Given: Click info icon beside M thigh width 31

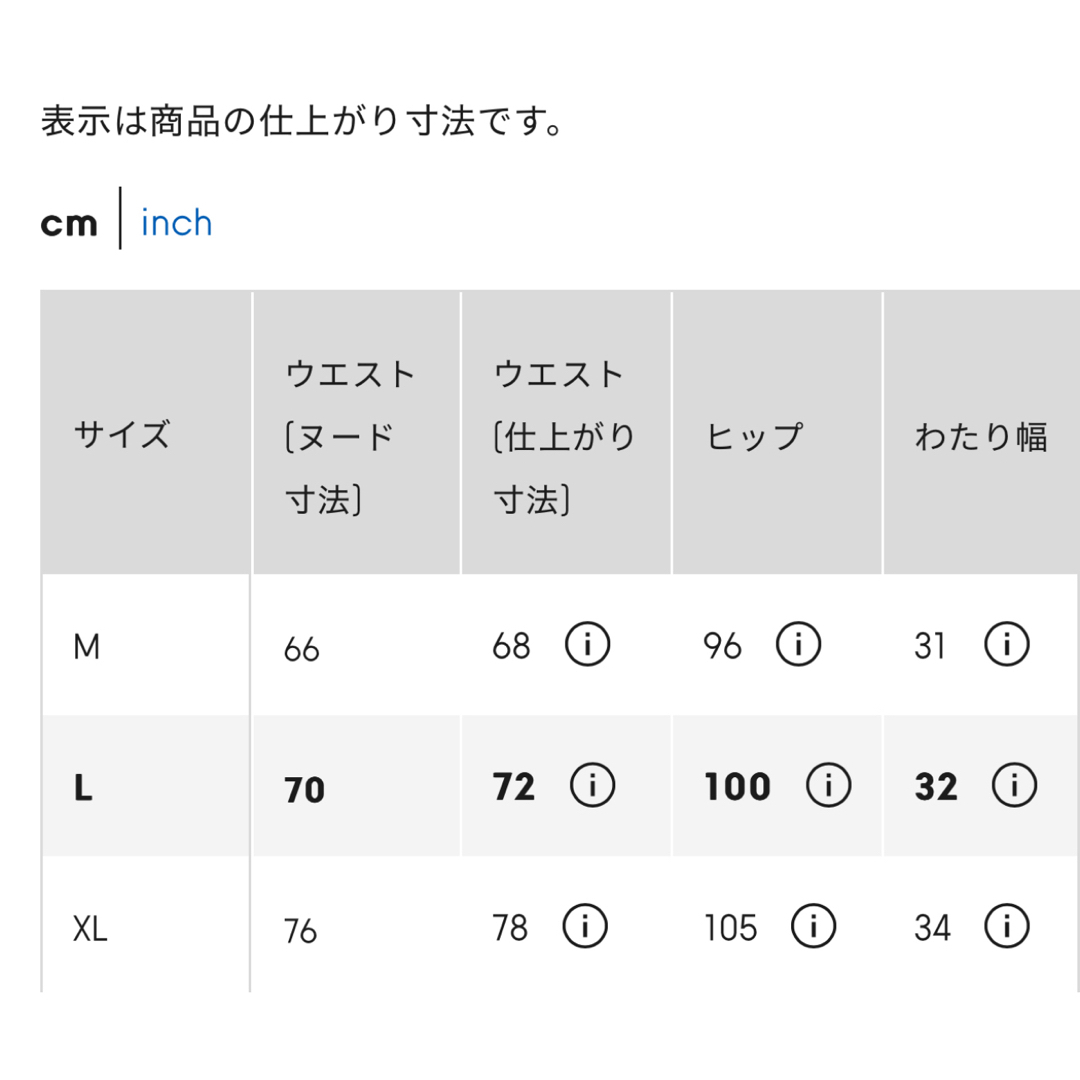Looking at the screenshot, I should [x=1006, y=644].
